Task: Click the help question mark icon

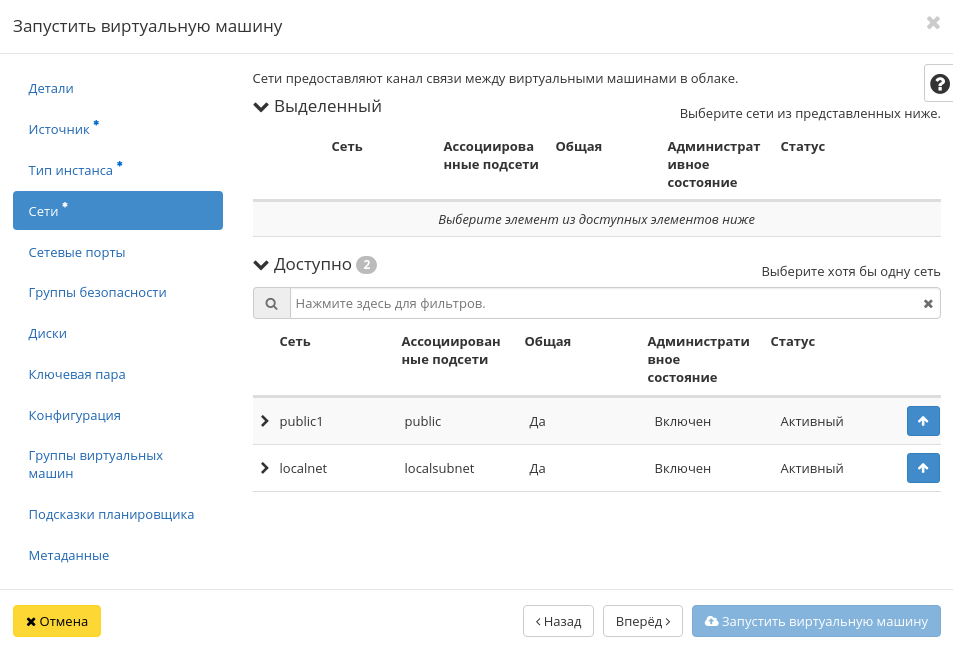Action: pyautogui.click(x=939, y=84)
